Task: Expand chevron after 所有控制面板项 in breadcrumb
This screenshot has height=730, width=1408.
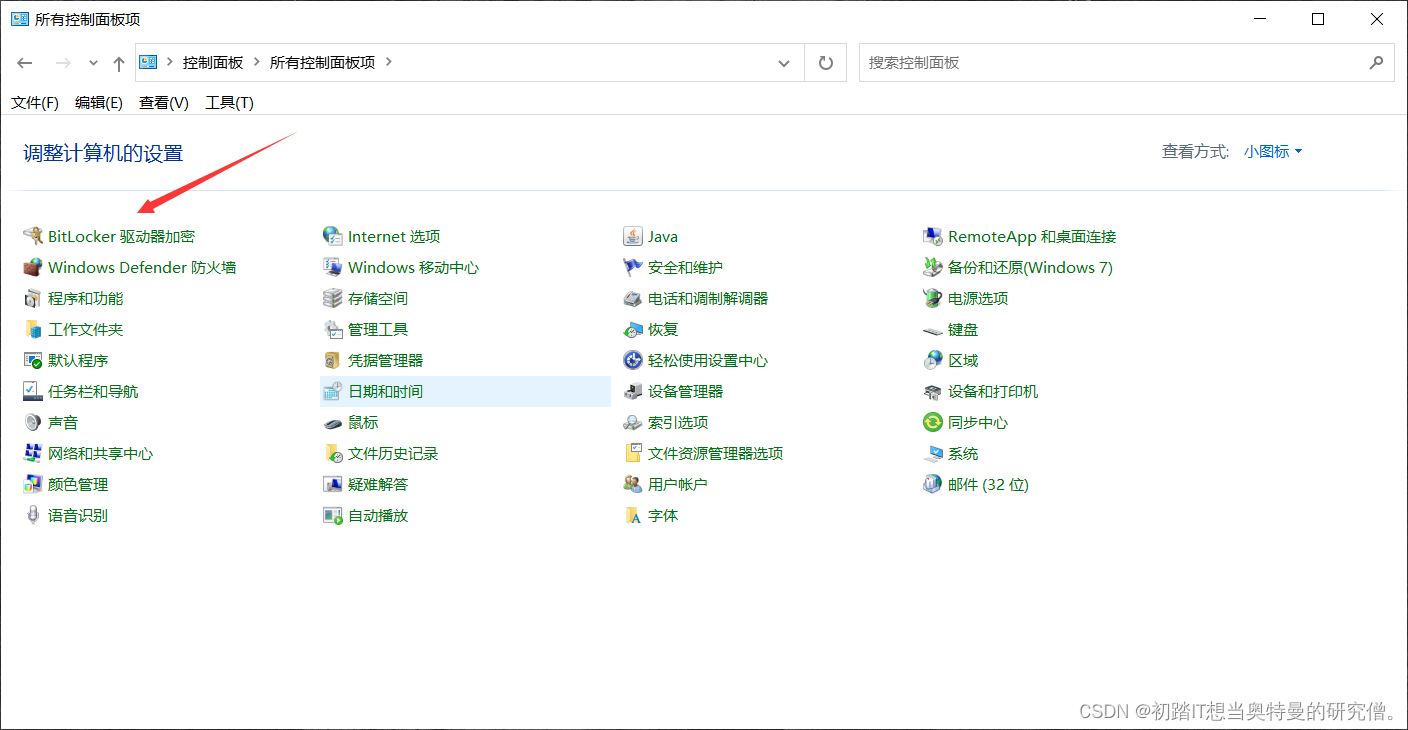Action: [x=389, y=62]
